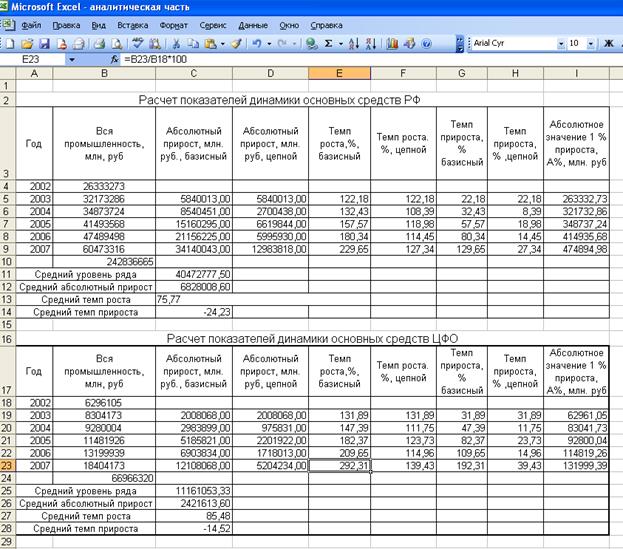The height and width of the screenshot is (549, 623).
Task: Click the Save icon in the toolbar
Action: point(44,44)
